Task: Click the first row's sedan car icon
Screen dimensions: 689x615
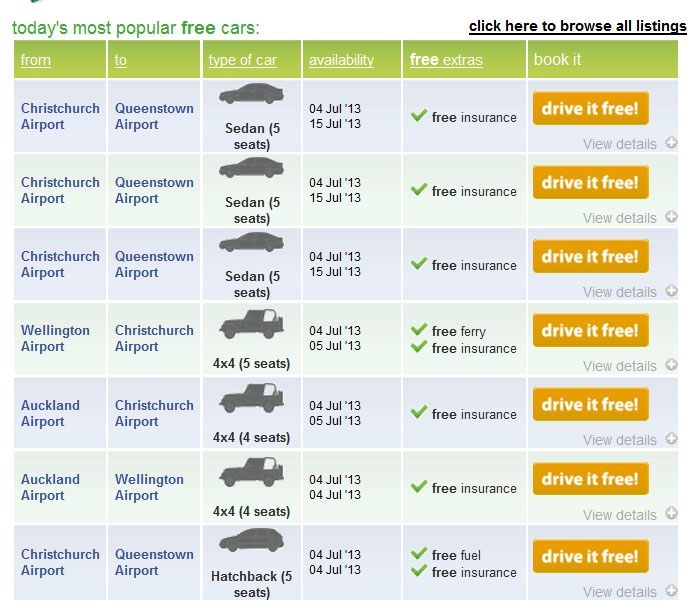Action: click(251, 95)
